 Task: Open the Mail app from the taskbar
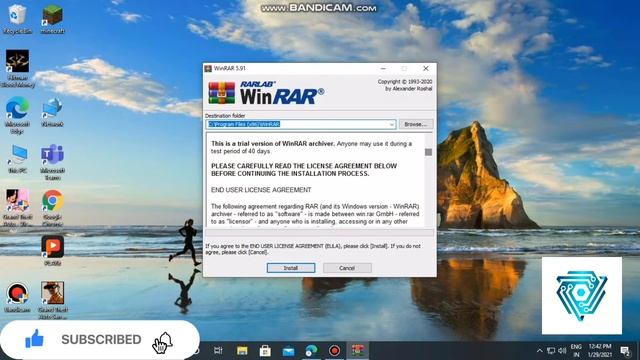point(289,351)
